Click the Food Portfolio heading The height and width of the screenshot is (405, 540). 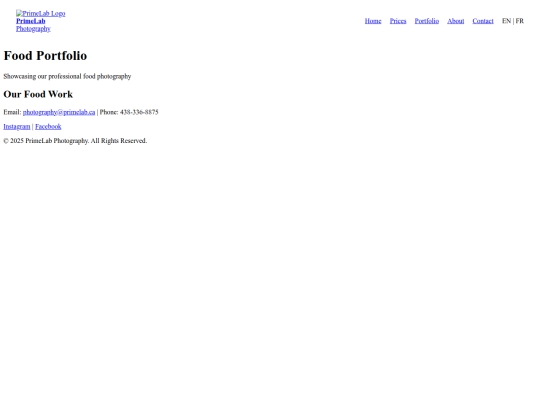(x=45, y=55)
